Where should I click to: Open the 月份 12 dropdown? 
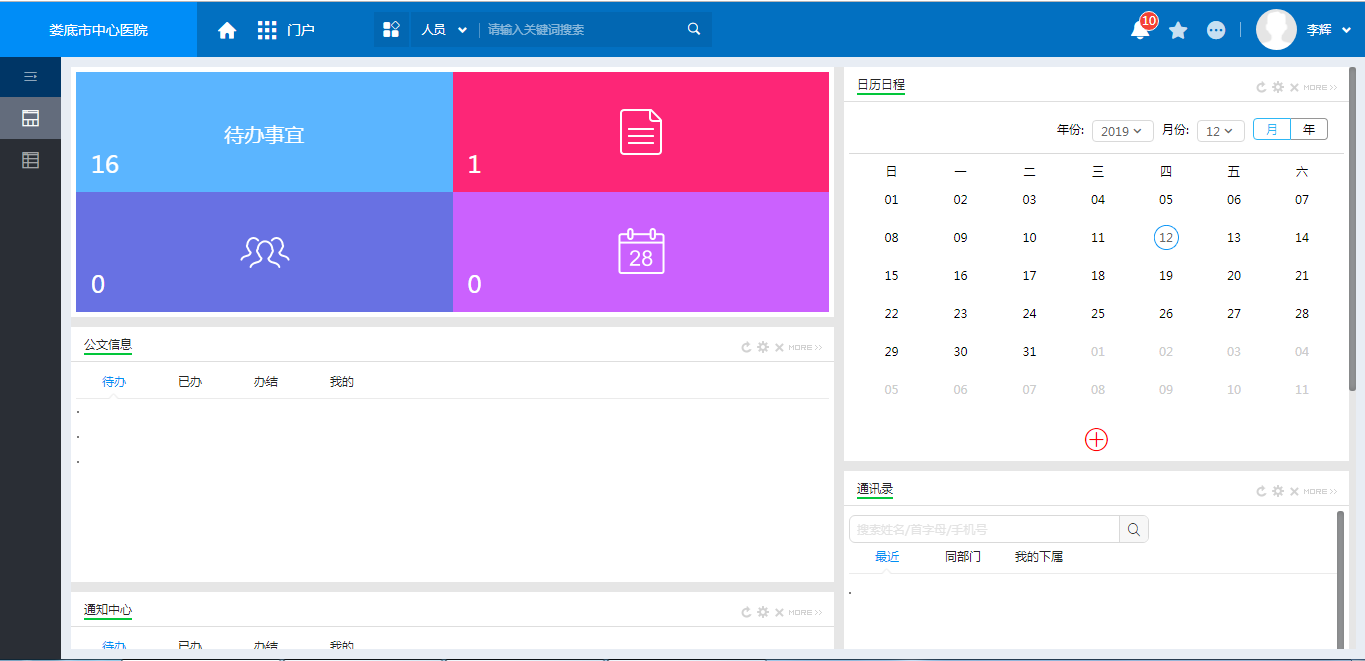[1221, 131]
